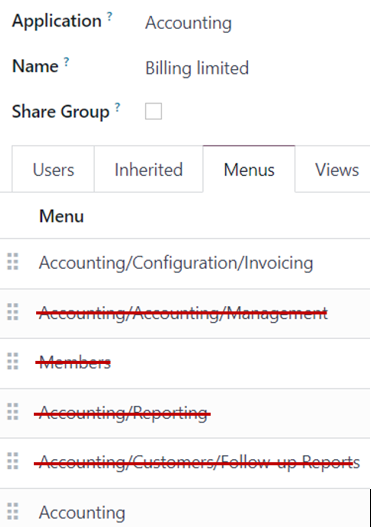Select the Accounting/Customers/Follow-up Reports entry

(199, 463)
